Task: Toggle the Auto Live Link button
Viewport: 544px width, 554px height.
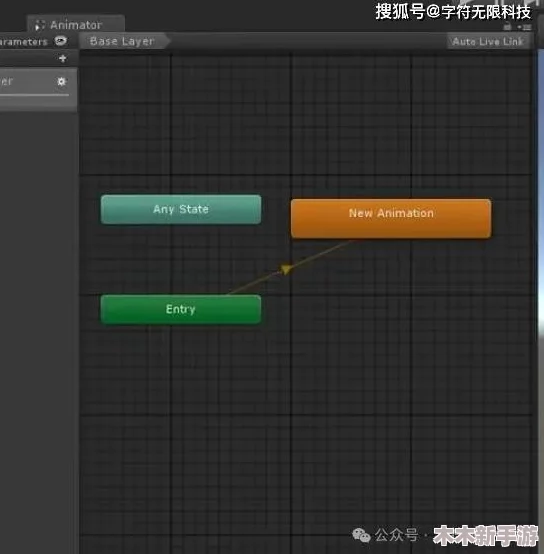Action: [488, 41]
